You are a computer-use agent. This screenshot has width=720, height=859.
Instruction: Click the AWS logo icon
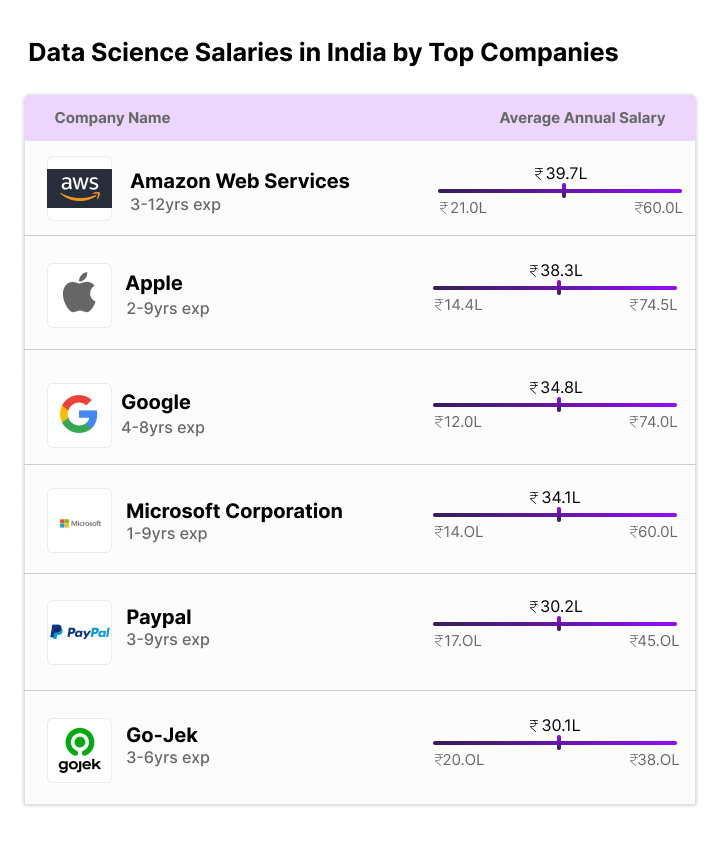coord(79,188)
